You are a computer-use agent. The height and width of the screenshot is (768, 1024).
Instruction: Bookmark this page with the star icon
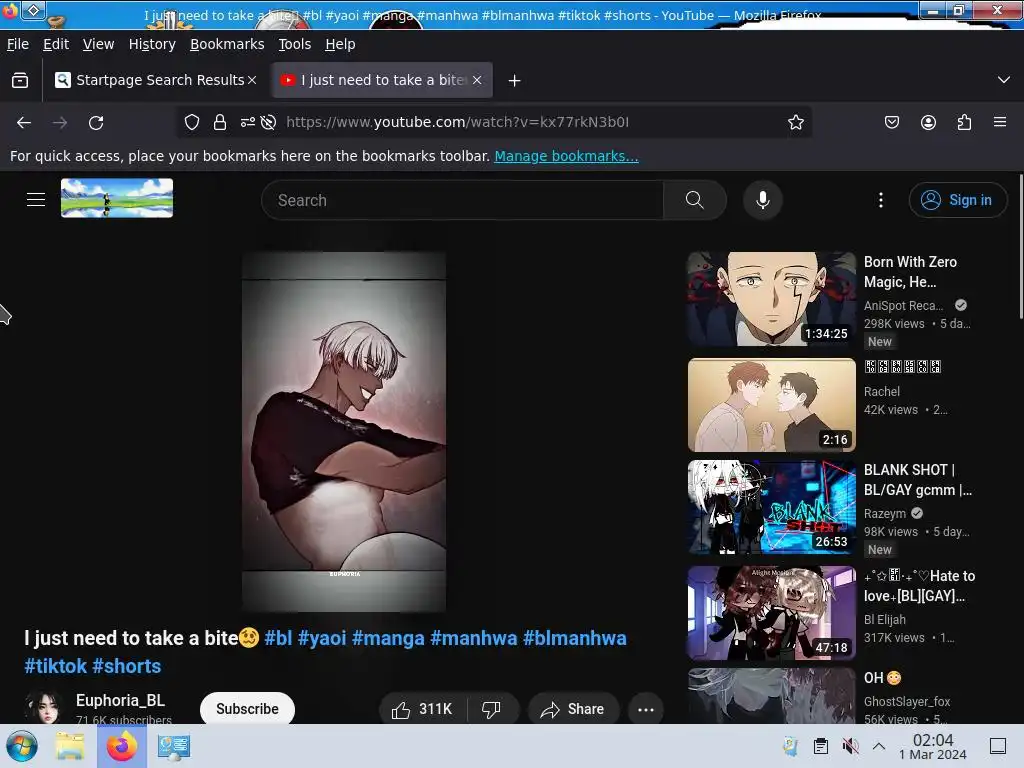click(x=795, y=122)
